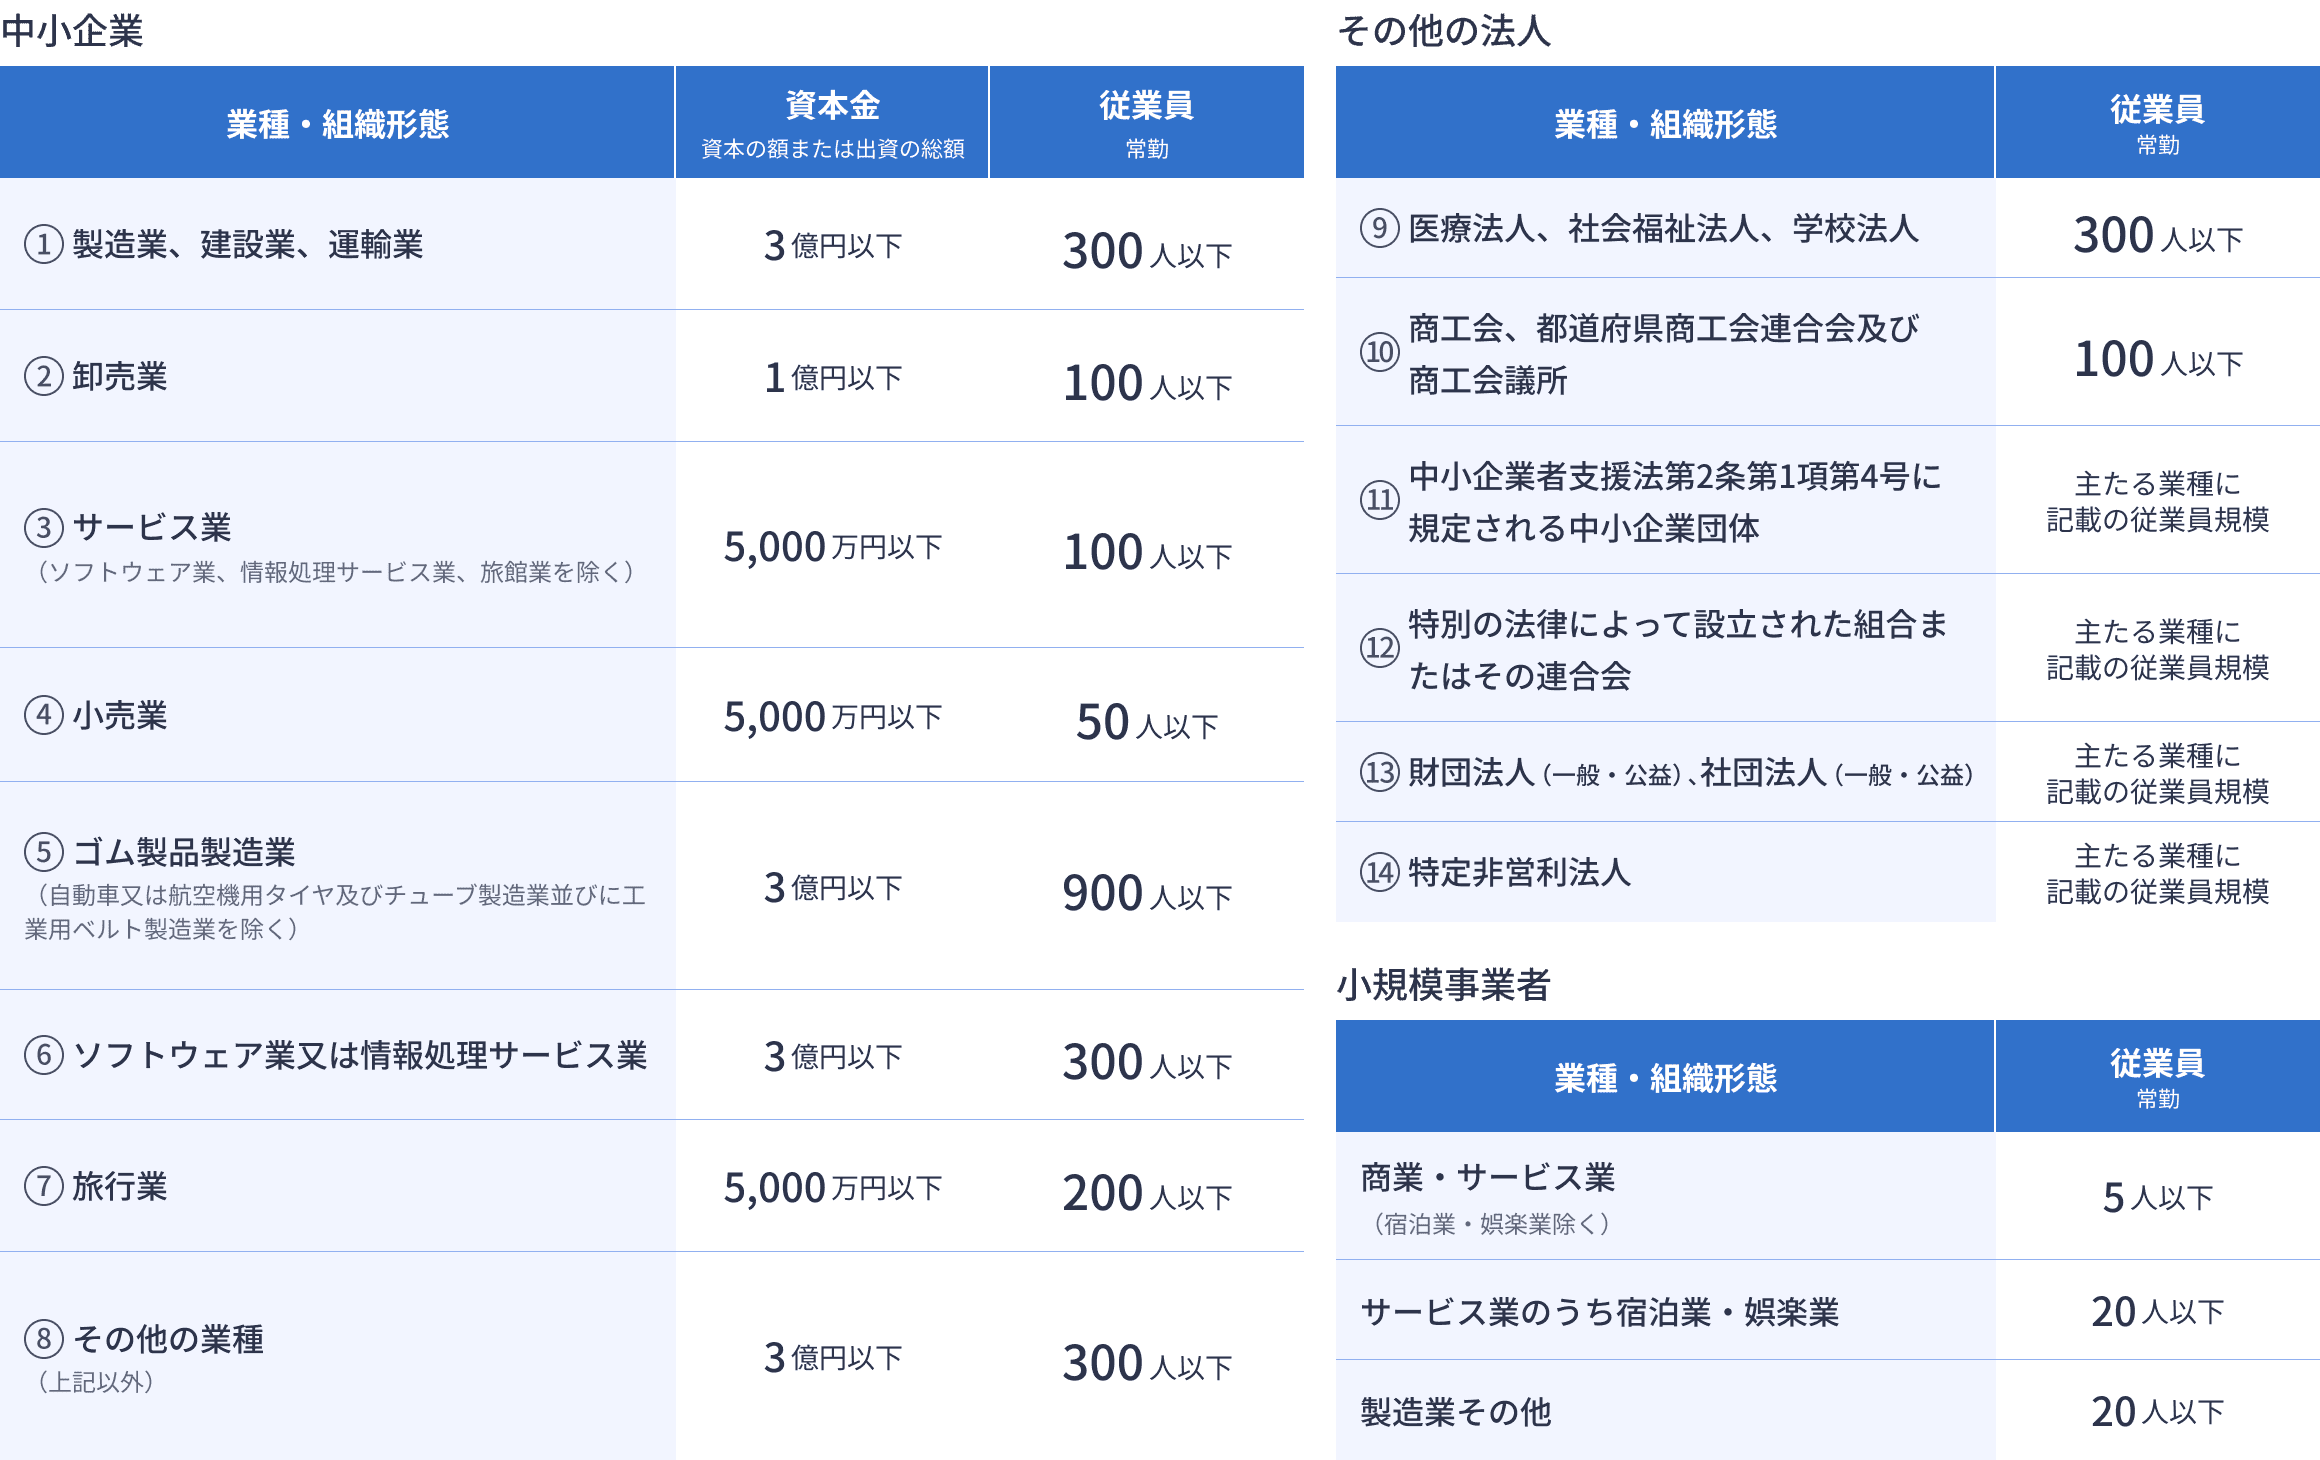Select row ⑦ 旅行業 label
This screenshot has width=2320, height=1460.
pos(96,1186)
